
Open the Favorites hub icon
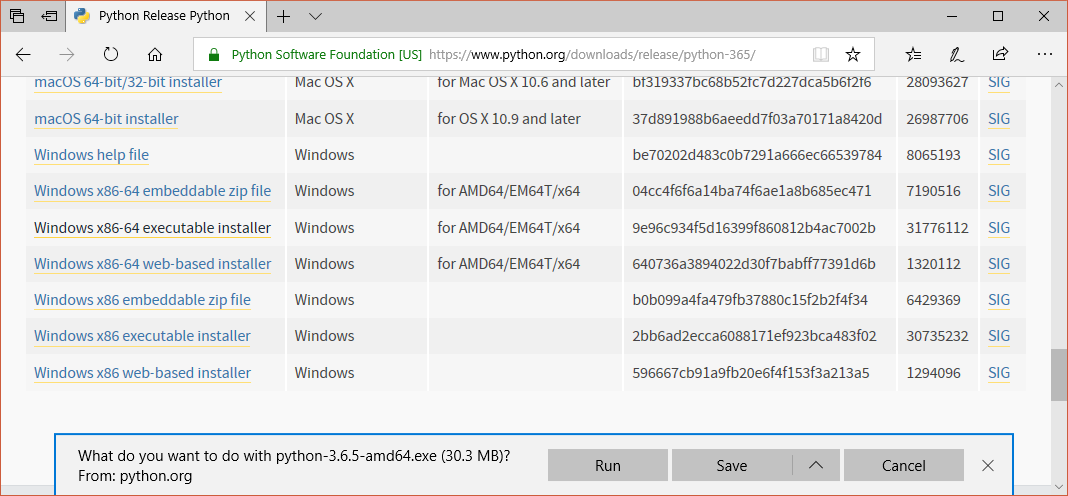[x=914, y=55]
